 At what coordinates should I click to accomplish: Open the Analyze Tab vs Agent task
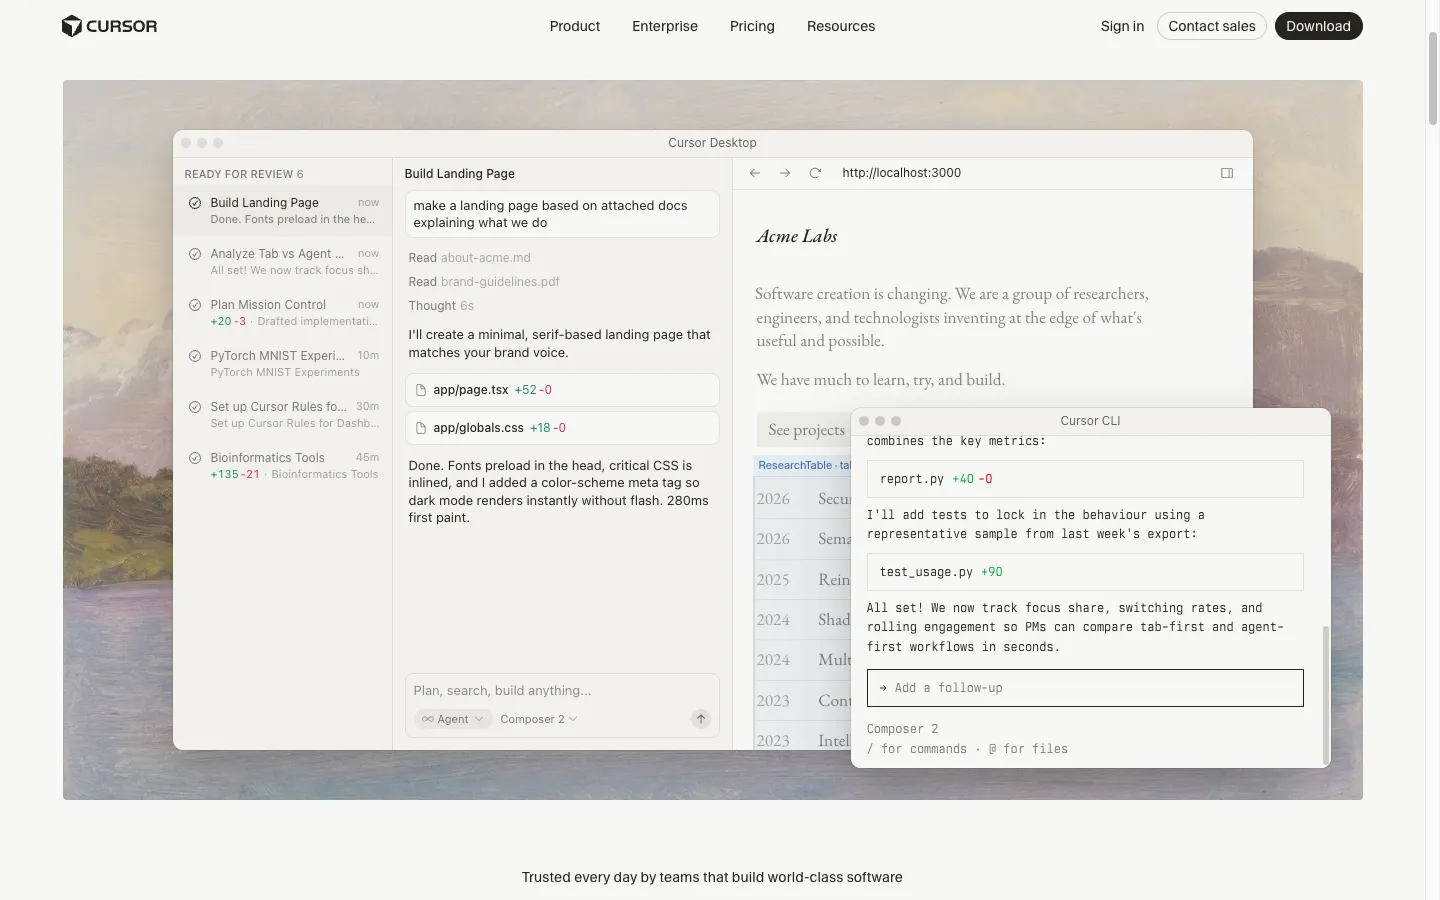[x=284, y=261]
